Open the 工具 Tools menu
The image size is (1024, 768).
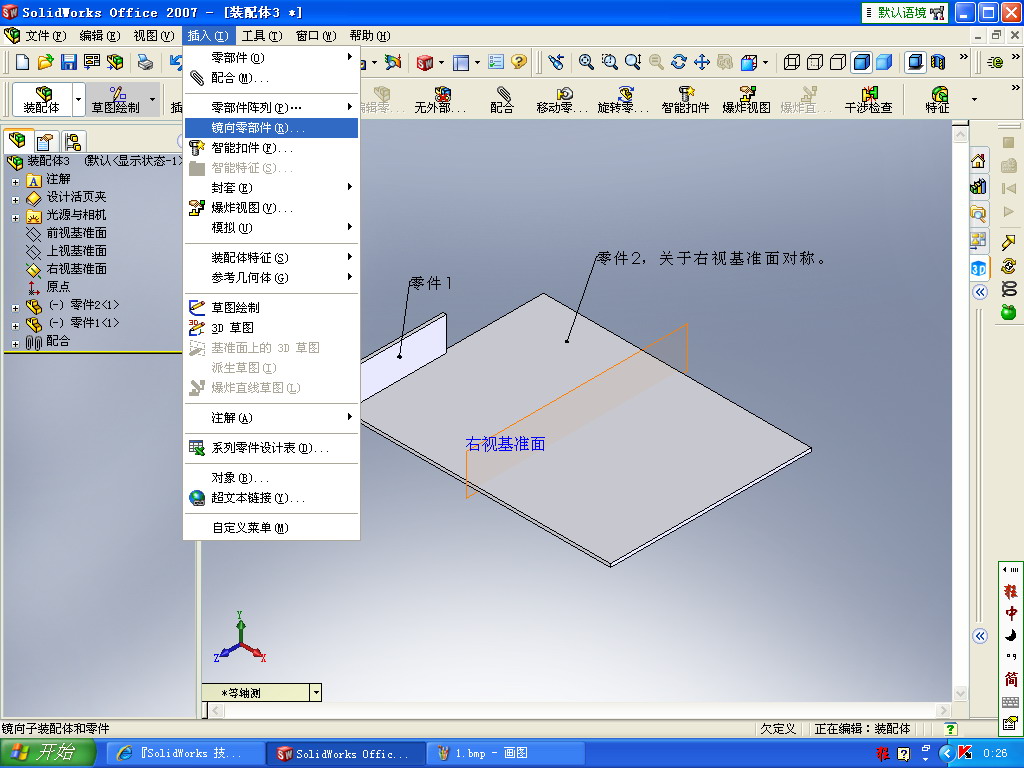pos(261,35)
